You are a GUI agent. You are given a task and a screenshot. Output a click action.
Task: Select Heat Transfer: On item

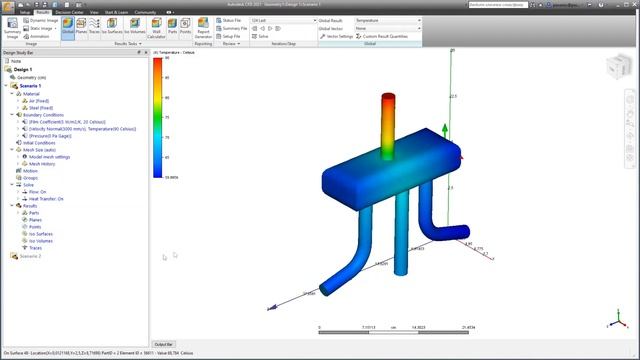(46, 199)
